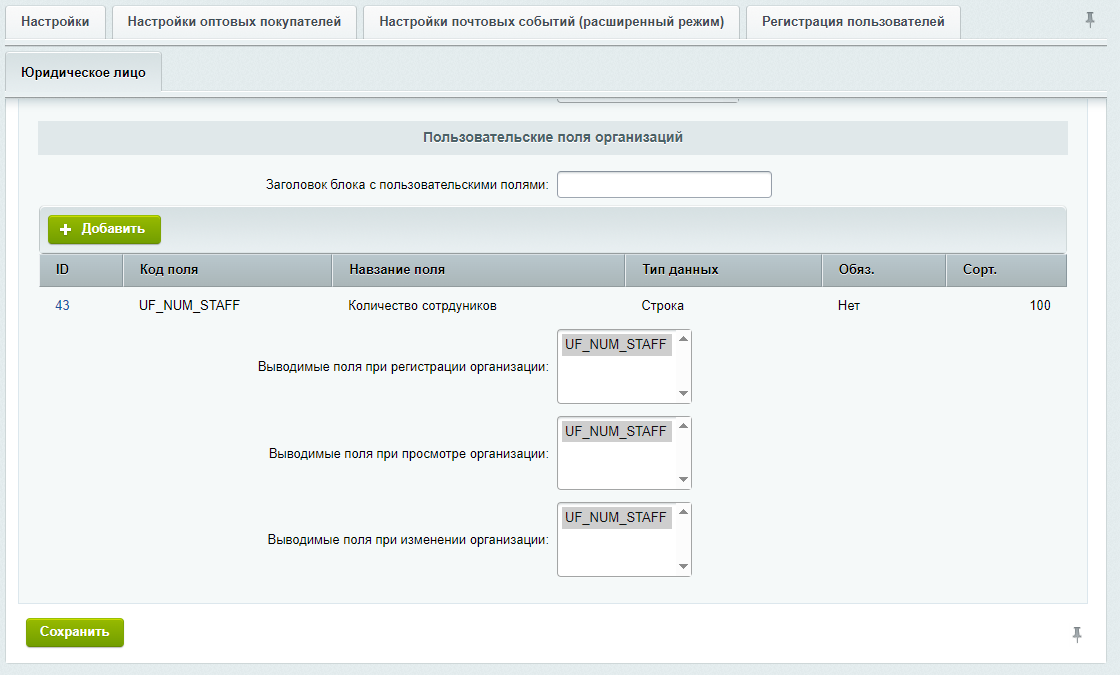Switch to Настройки оптовых покупателей tab
Viewport: 1120px width, 675px height.
234,22
